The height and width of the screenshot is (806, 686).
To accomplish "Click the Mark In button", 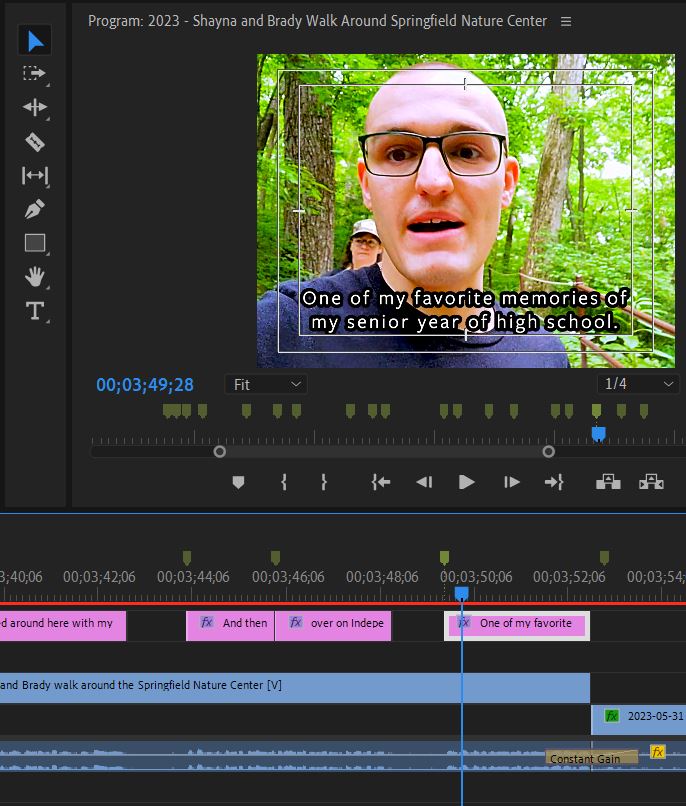I will [x=284, y=482].
